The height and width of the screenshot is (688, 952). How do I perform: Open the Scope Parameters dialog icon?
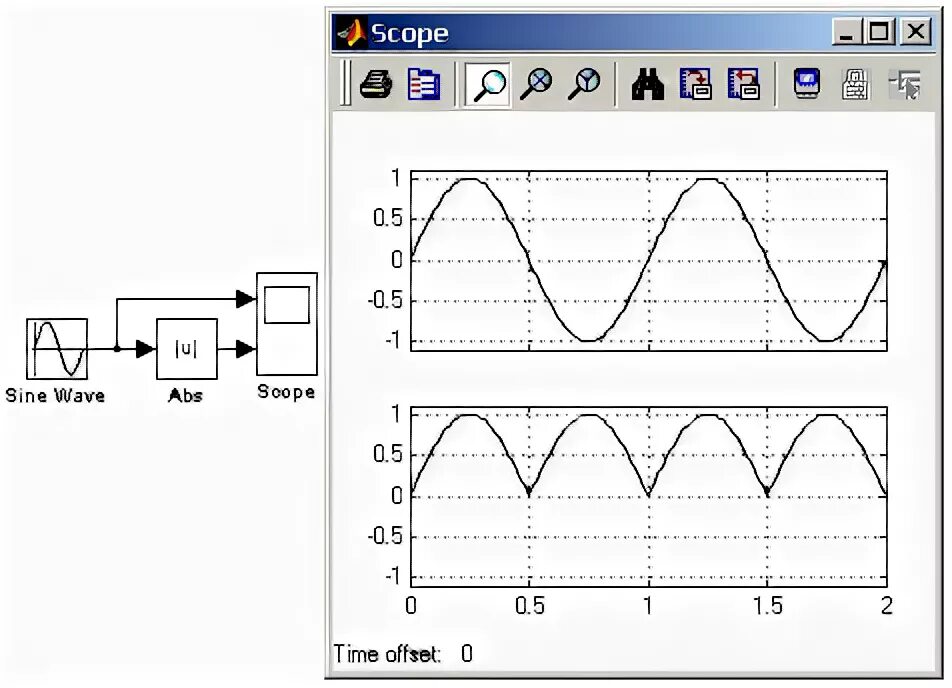pos(422,83)
